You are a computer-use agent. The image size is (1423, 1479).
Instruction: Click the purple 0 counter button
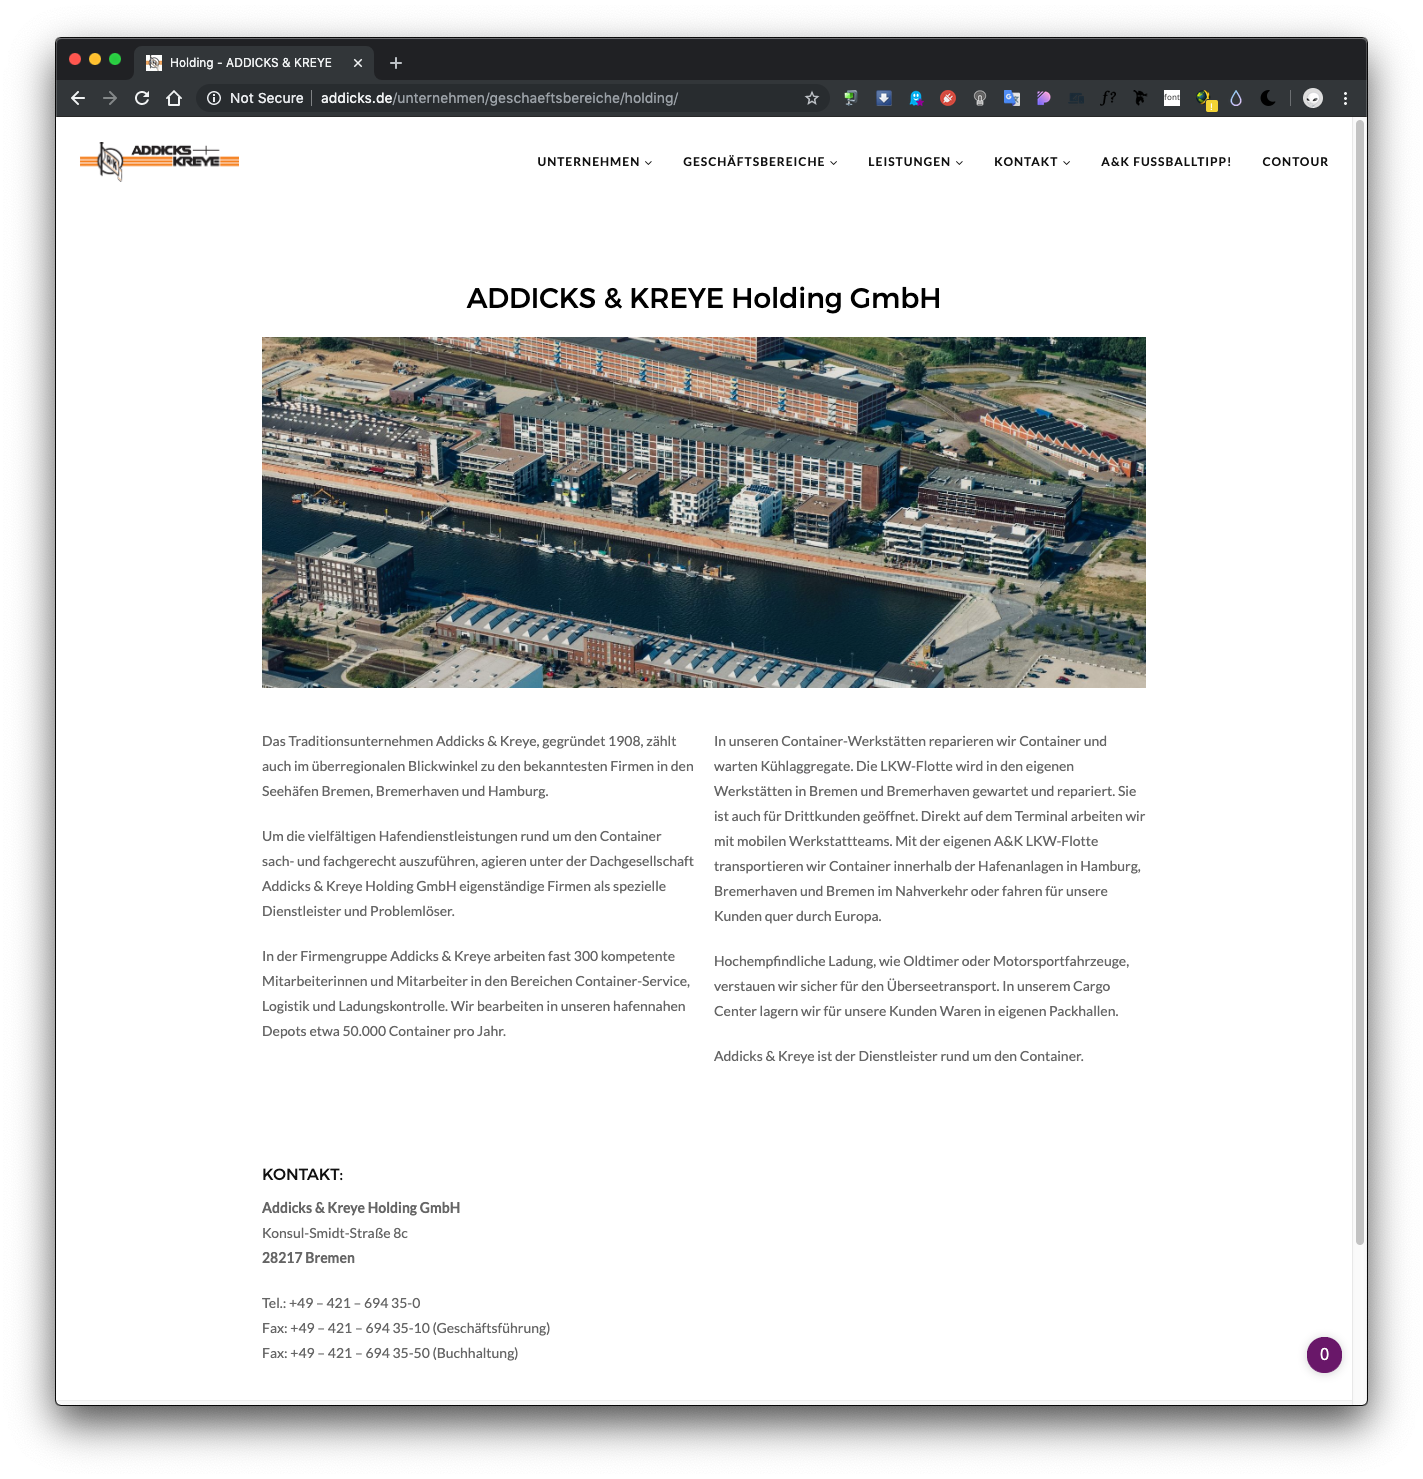[x=1324, y=1355]
